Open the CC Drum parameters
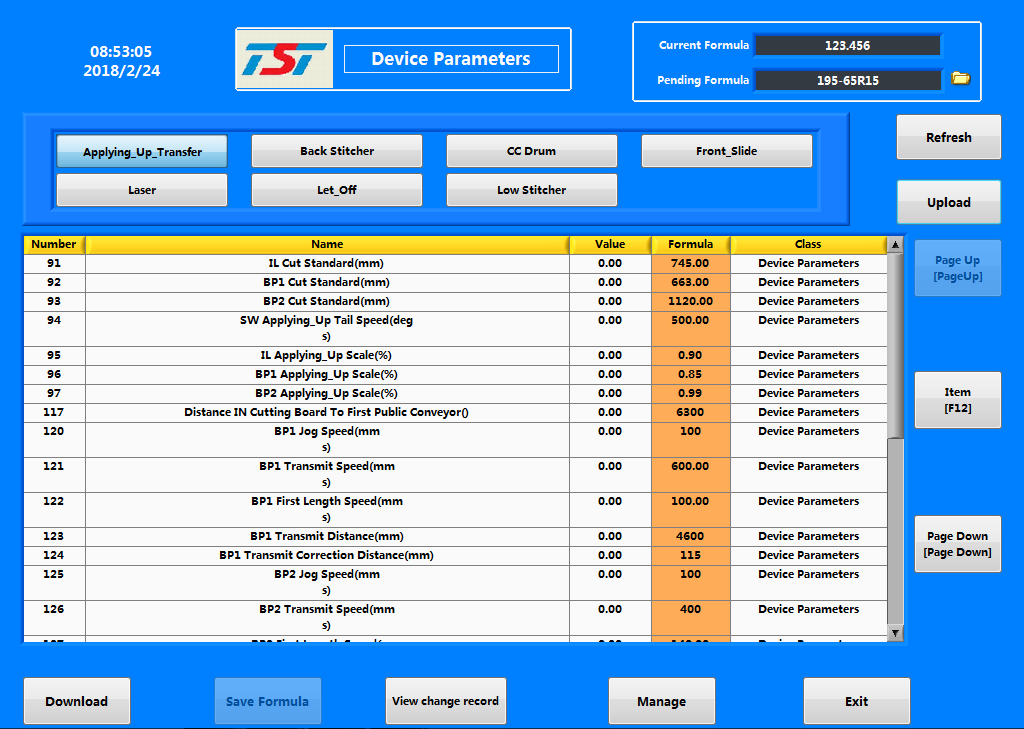1024x729 pixels. pyautogui.click(x=531, y=151)
